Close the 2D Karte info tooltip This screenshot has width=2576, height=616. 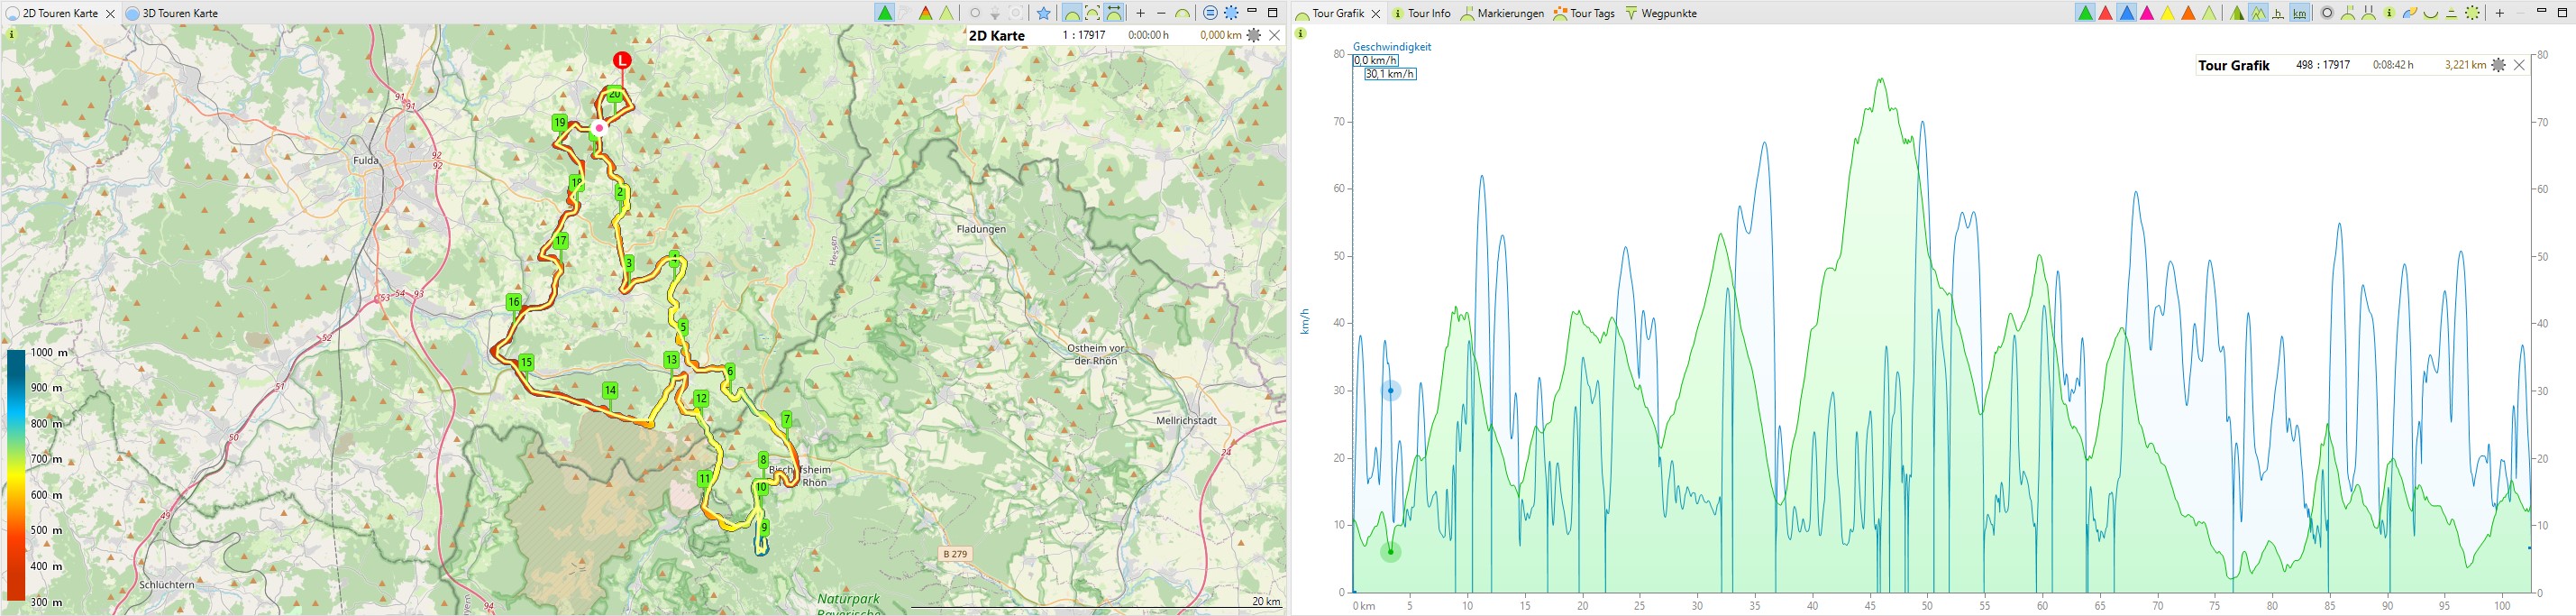click(x=1275, y=35)
